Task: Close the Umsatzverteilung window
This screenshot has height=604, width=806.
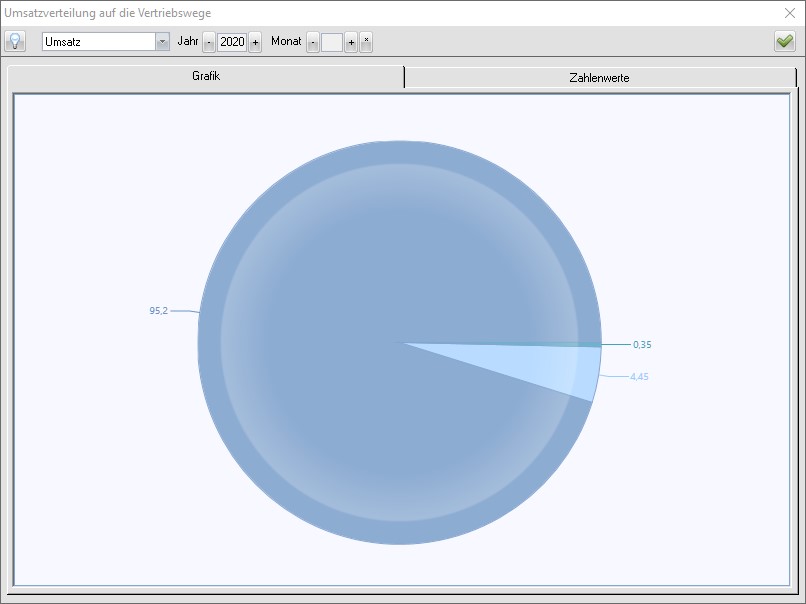Action: (x=789, y=13)
